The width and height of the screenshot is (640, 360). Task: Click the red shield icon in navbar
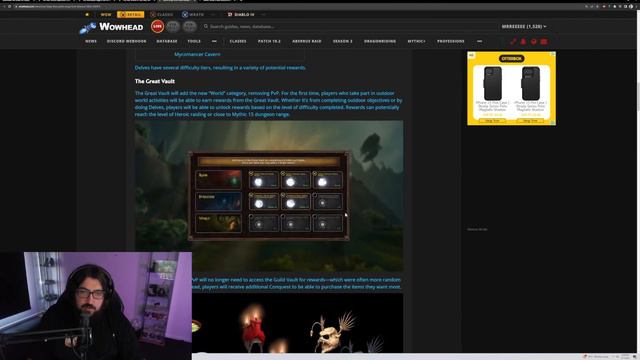tap(533, 41)
